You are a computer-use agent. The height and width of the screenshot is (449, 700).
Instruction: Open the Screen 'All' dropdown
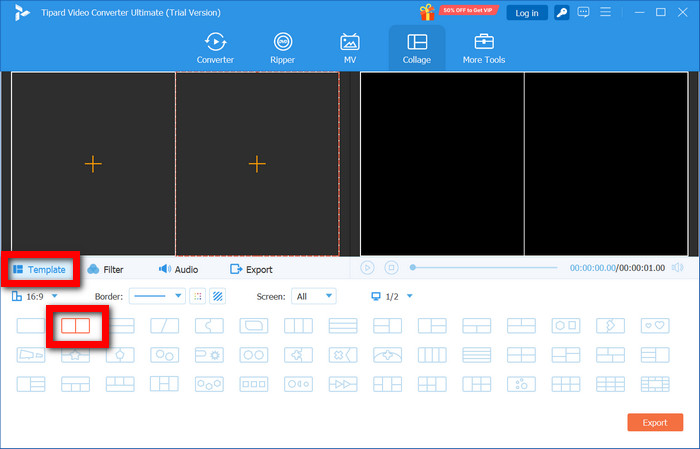[313, 296]
